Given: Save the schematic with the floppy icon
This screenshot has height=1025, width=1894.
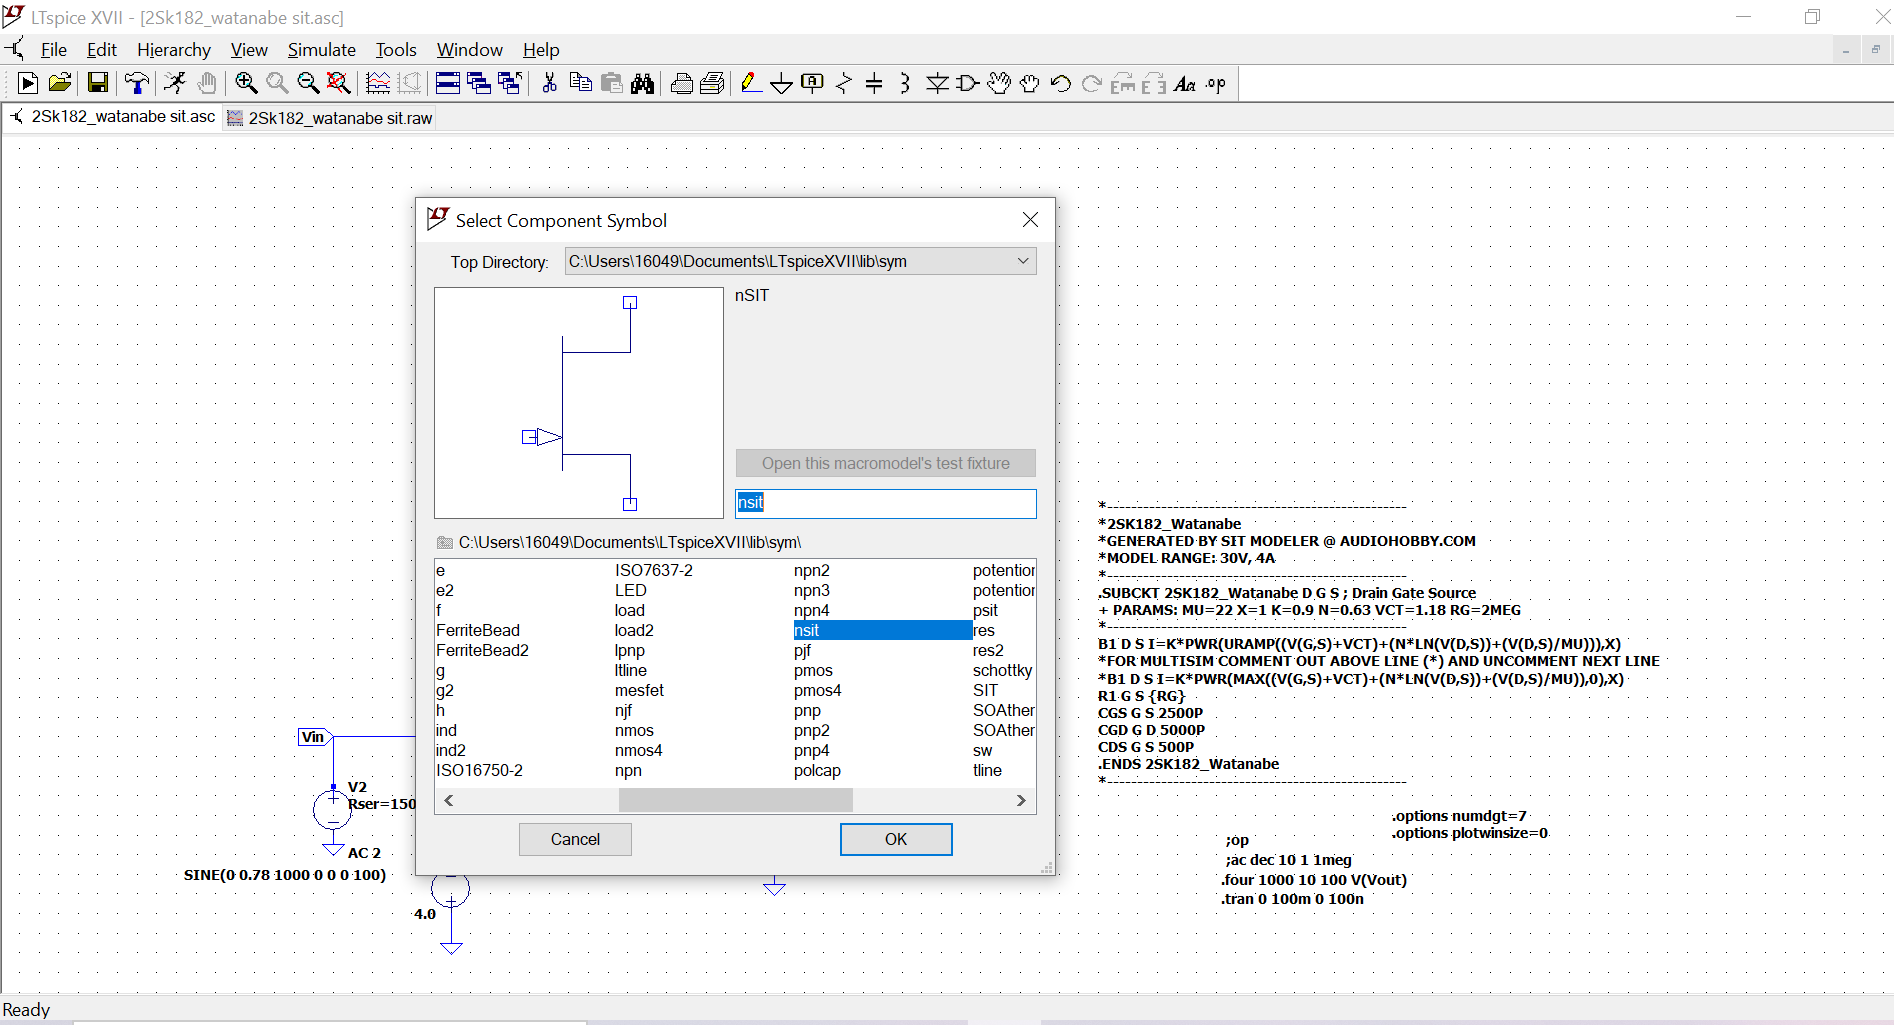Looking at the screenshot, I should coord(97,84).
